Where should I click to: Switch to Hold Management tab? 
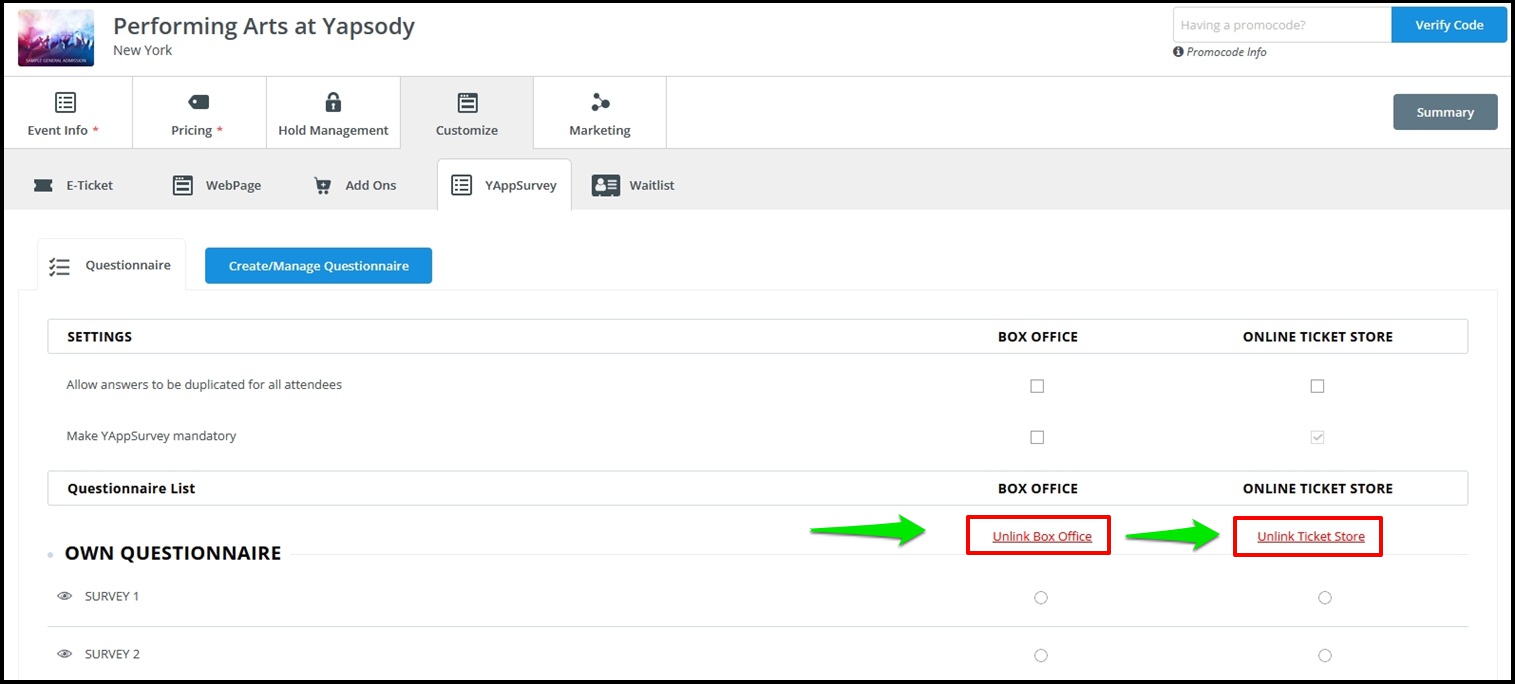(333, 113)
